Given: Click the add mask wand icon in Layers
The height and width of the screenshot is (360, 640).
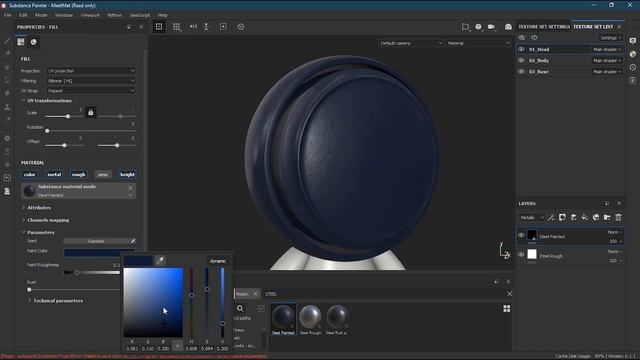Looking at the screenshot, I should pyautogui.click(x=551, y=218).
